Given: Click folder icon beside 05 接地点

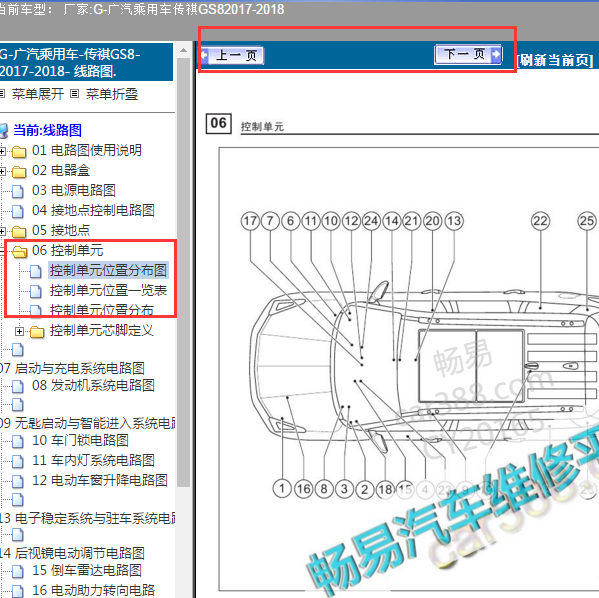Looking at the screenshot, I should tap(19, 232).
